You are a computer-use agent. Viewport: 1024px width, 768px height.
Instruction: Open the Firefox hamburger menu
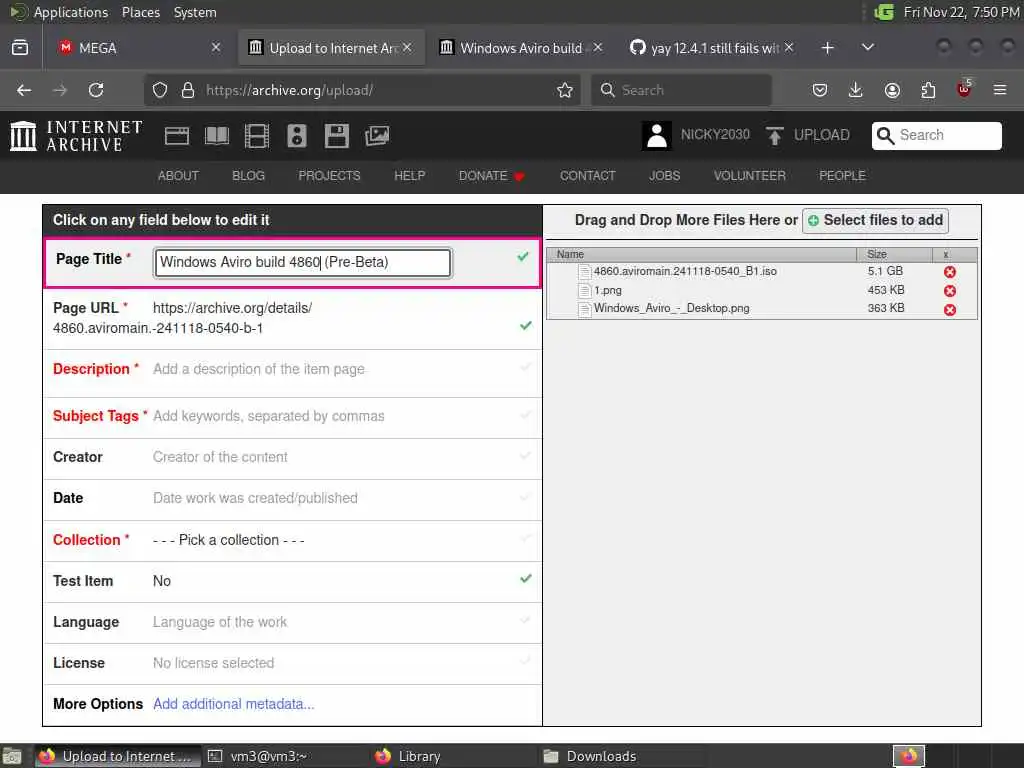click(1000, 90)
